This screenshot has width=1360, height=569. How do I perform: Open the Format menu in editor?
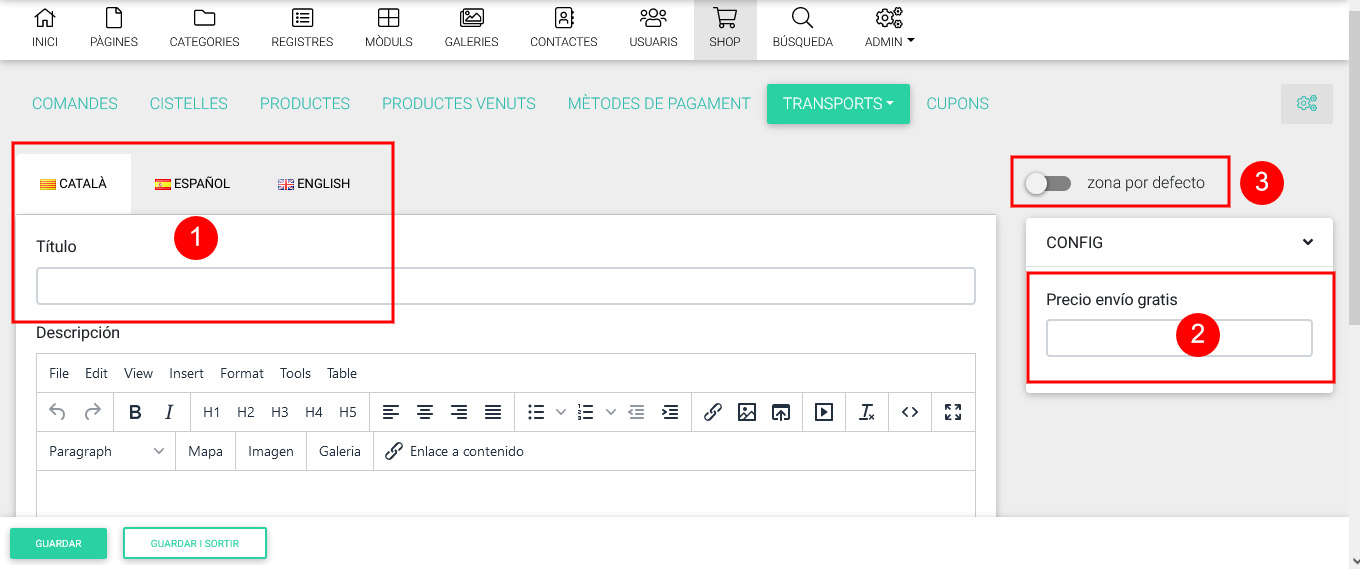[x=241, y=373]
